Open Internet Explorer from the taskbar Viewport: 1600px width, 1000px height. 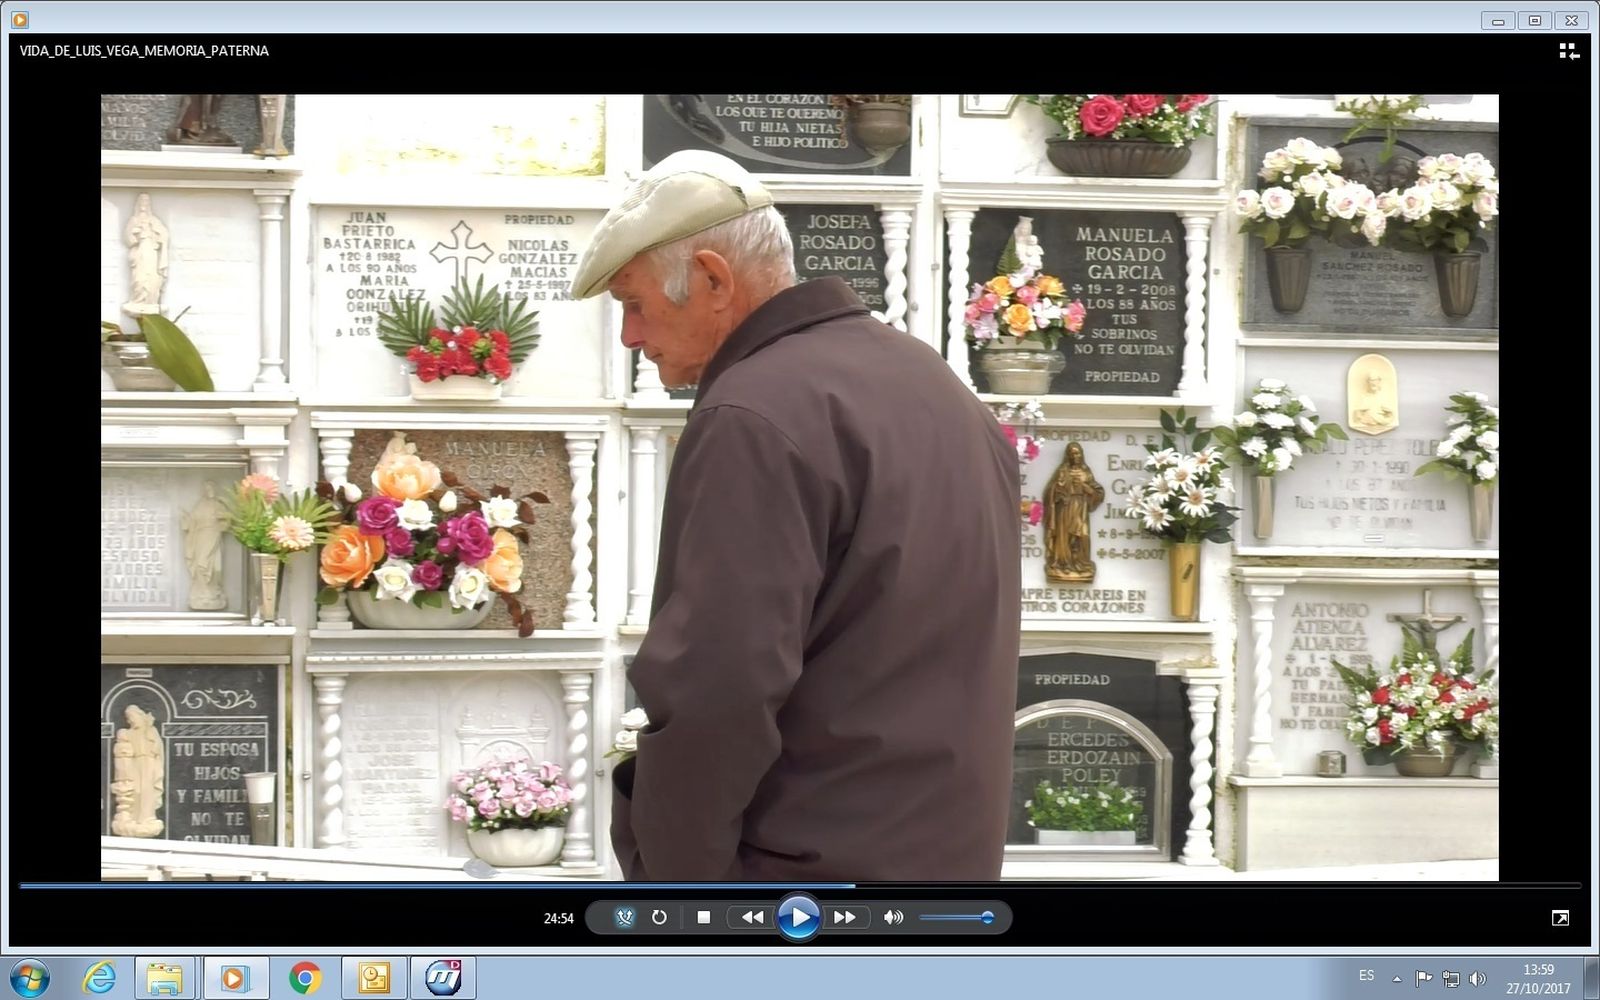(x=101, y=978)
